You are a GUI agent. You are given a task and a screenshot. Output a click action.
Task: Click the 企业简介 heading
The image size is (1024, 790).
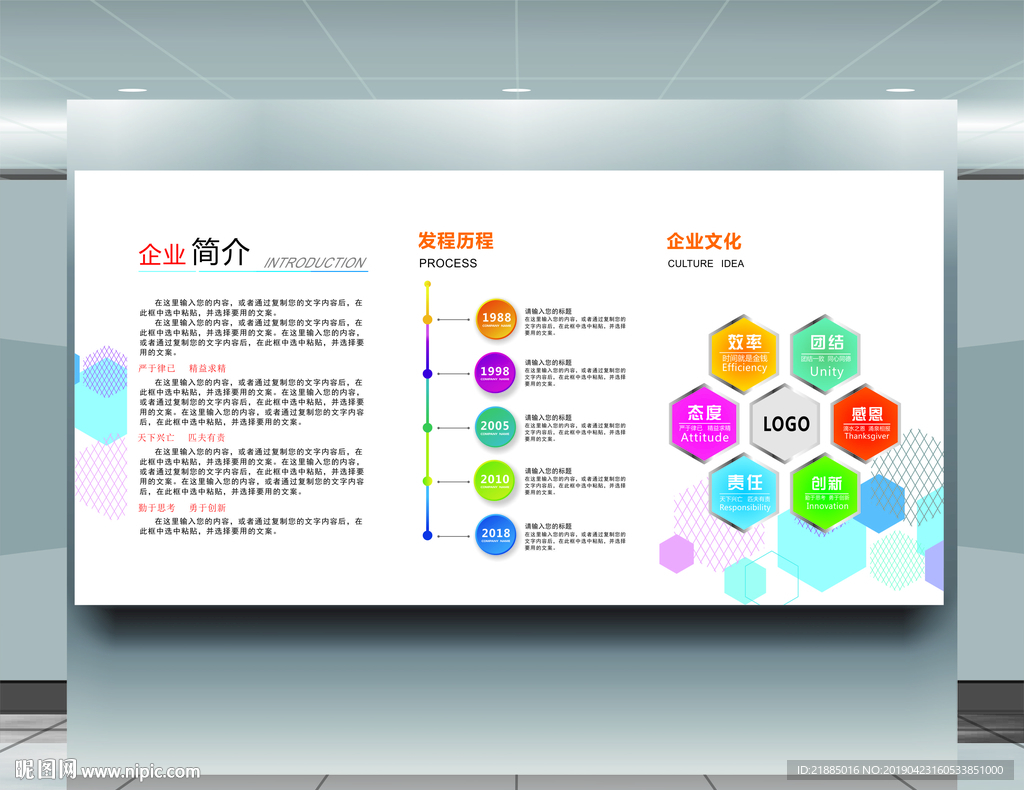pyautogui.click(x=194, y=252)
